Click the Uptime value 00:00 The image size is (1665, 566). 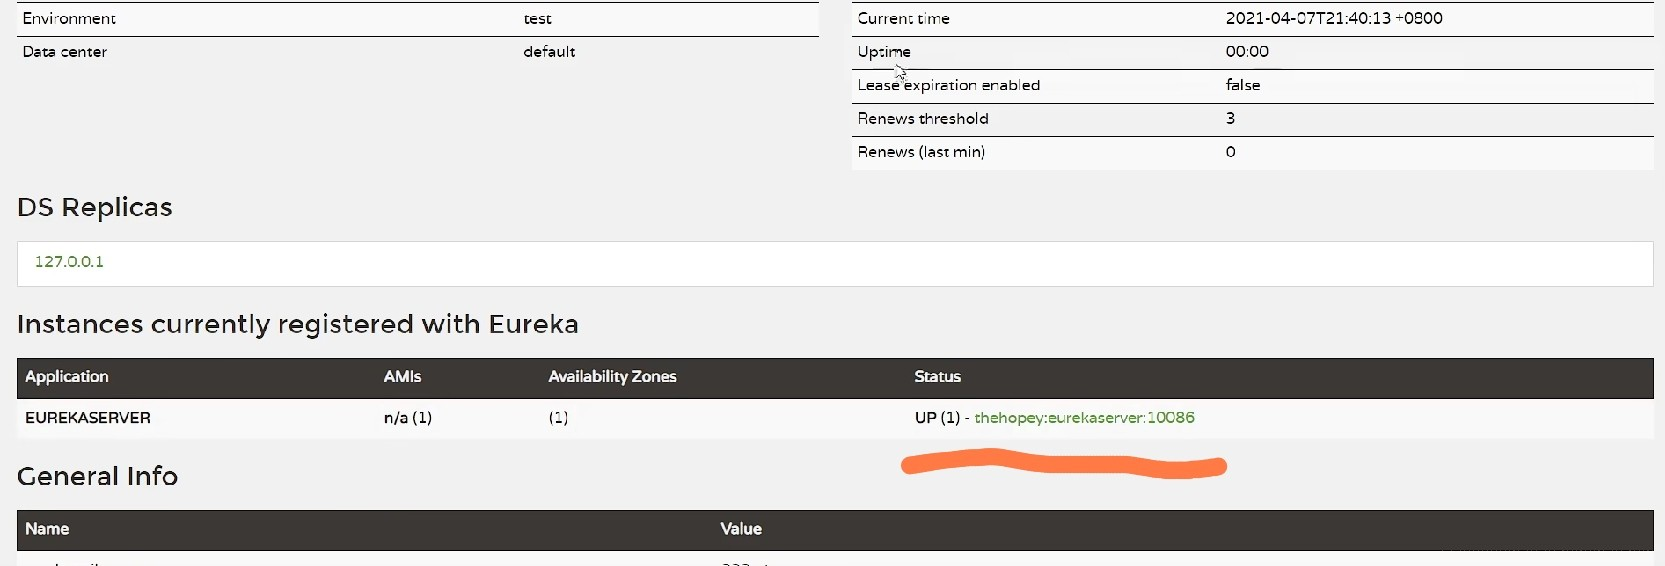pos(1247,52)
